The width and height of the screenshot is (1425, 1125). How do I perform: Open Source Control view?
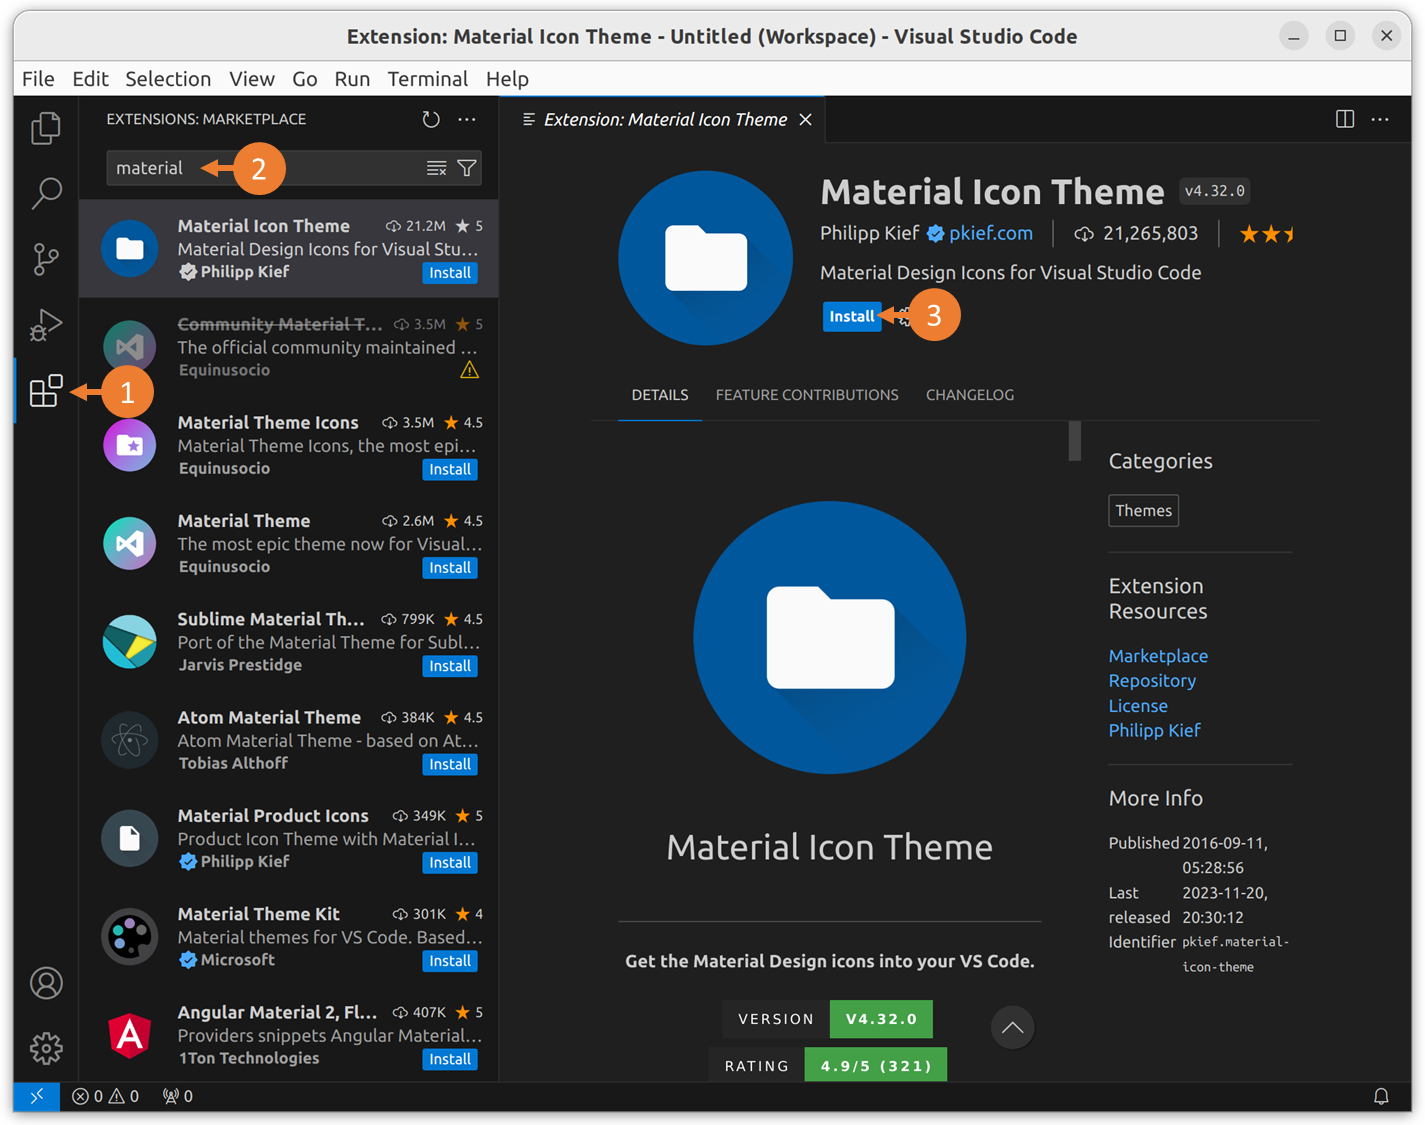pyautogui.click(x=46, y=259)
